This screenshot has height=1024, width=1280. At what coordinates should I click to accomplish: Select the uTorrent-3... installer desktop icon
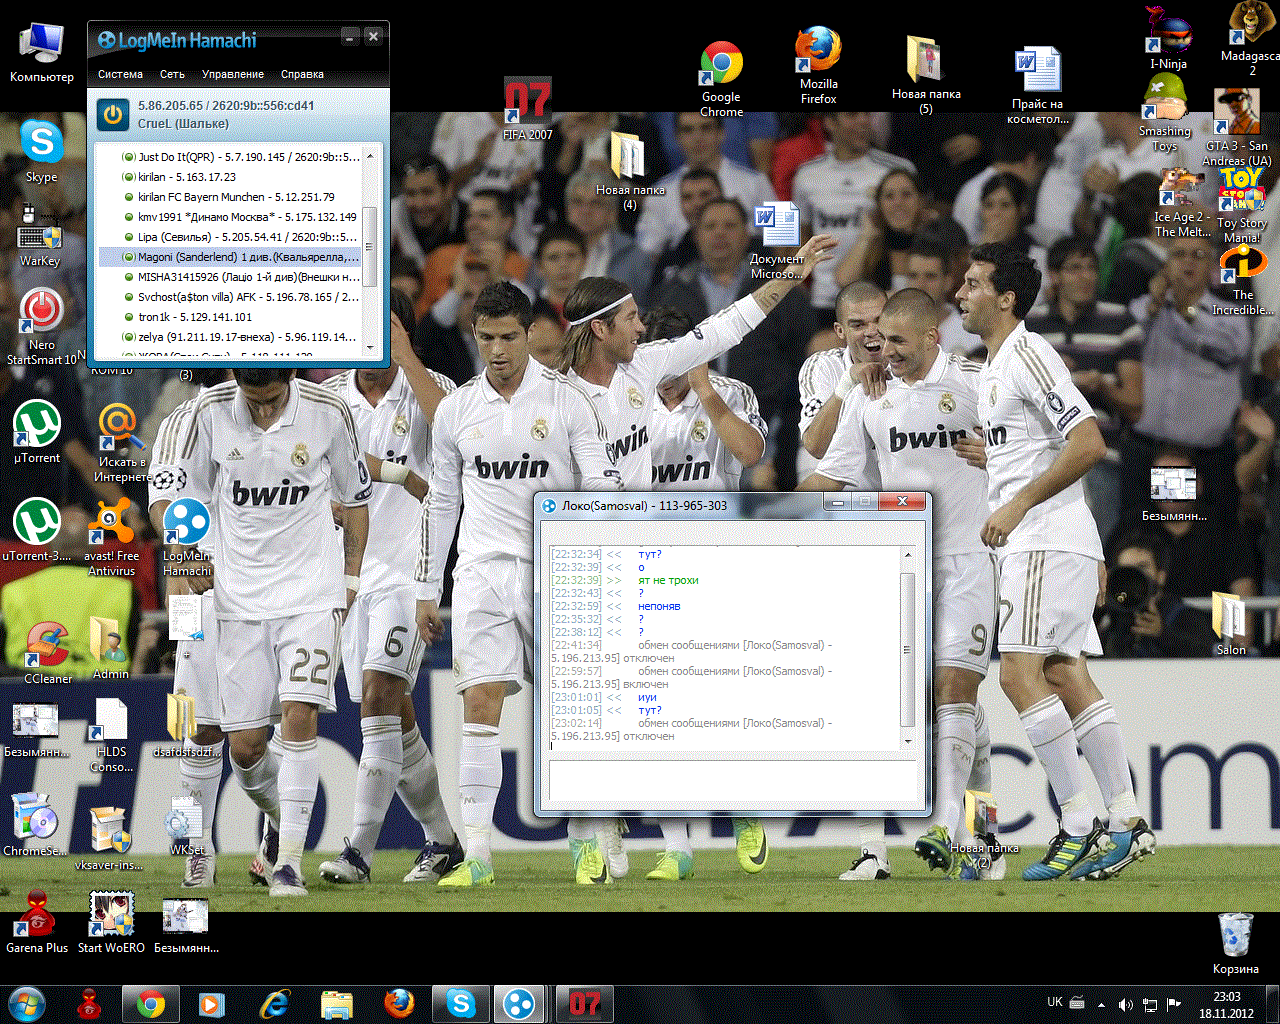(x=37, y=530)
